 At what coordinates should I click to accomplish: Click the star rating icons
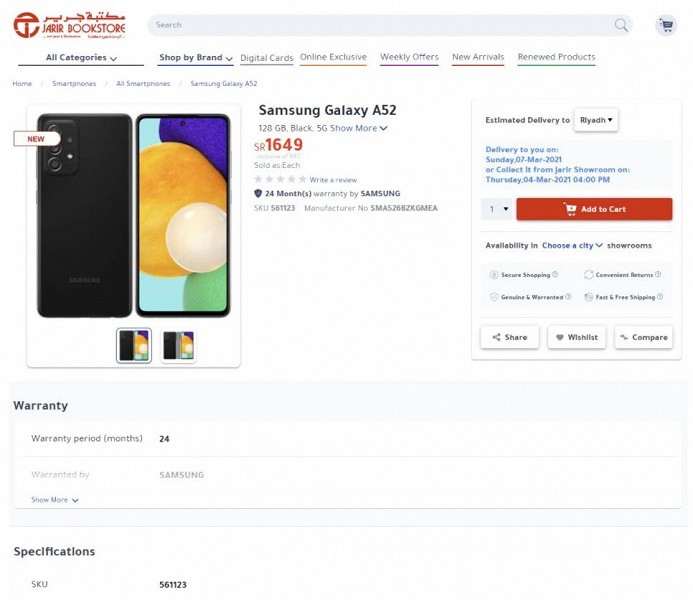[x=280, y=179]
